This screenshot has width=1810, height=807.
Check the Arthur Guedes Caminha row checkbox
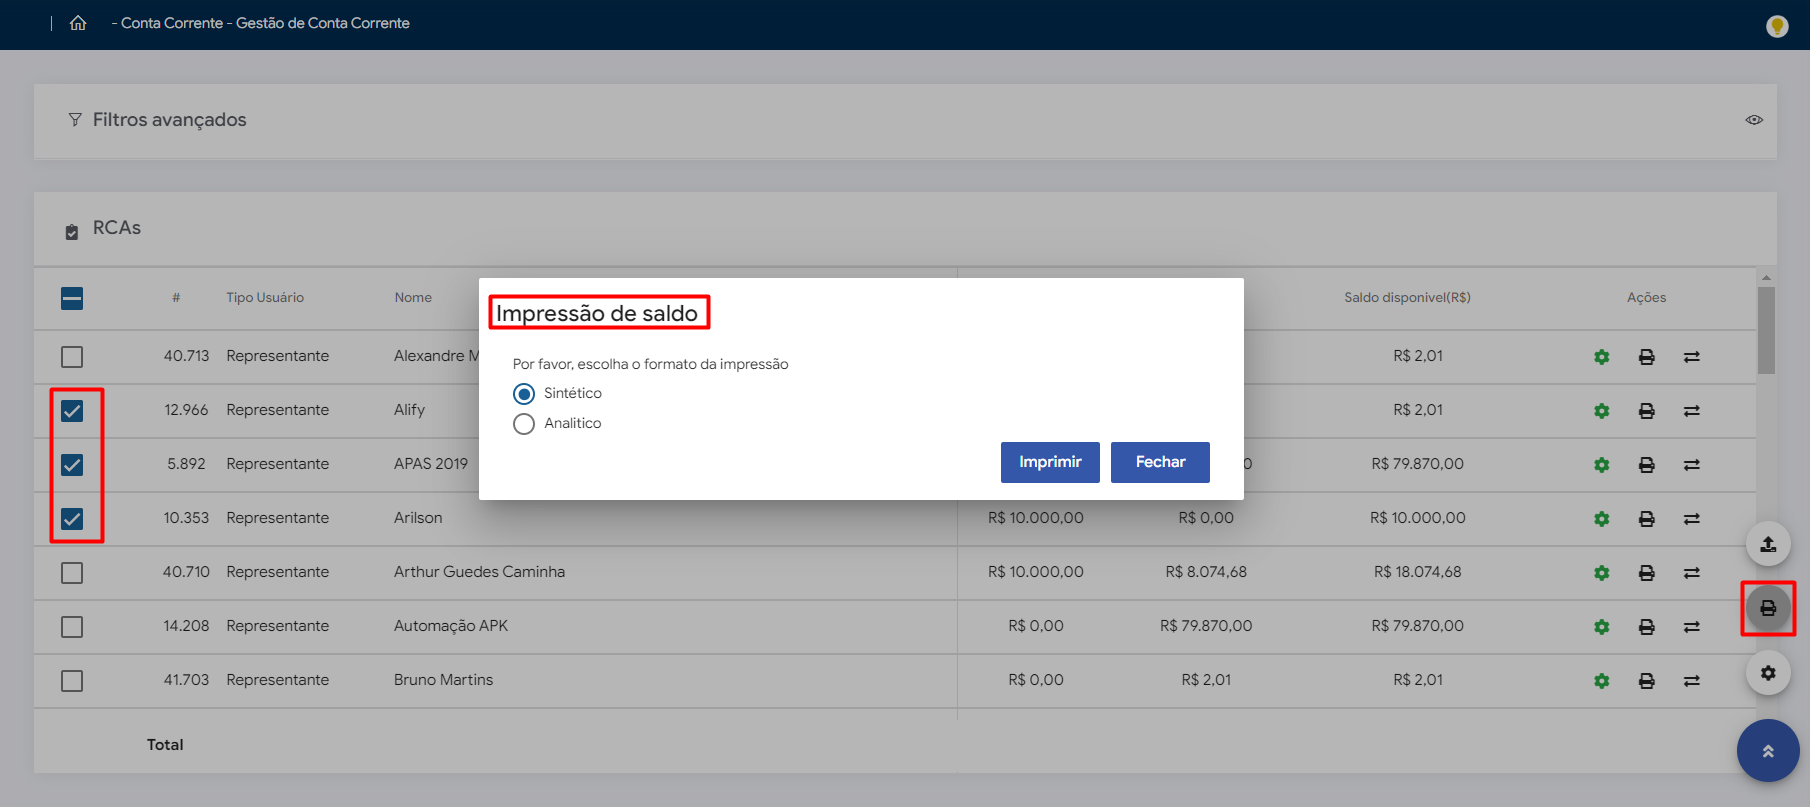[72, 573]
